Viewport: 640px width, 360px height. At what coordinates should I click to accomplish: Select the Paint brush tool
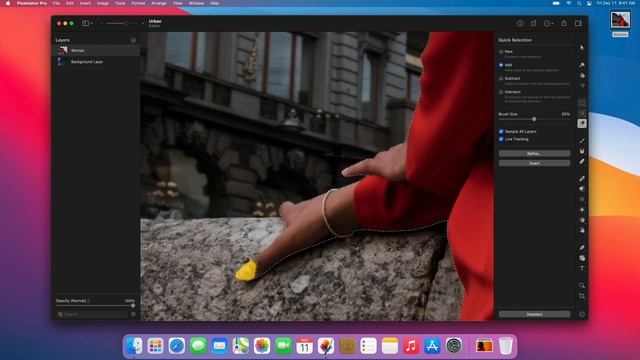[582, 141]
